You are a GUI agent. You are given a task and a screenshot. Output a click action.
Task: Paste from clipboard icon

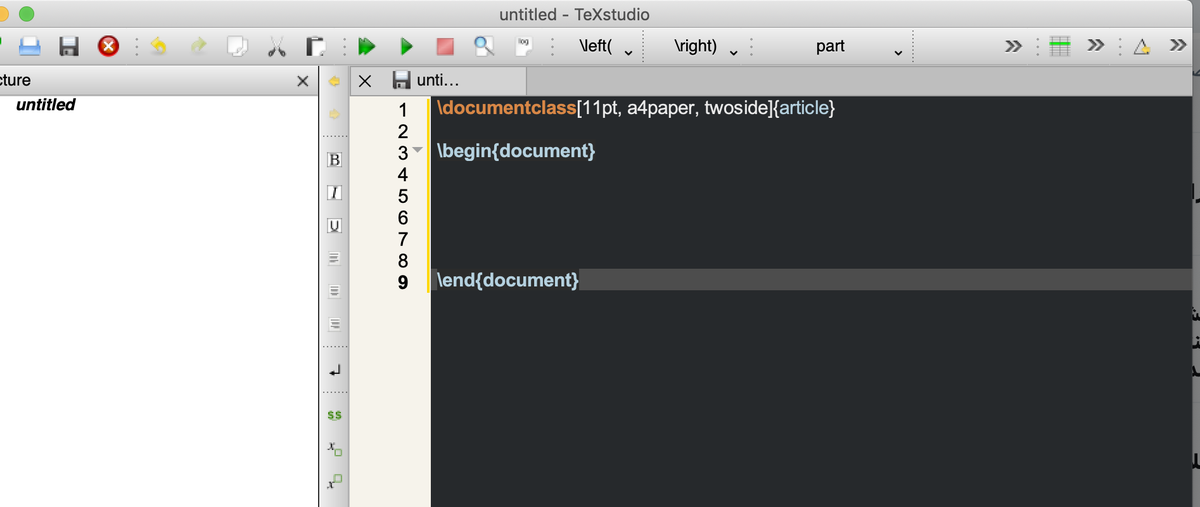click(x=315, y=46)
